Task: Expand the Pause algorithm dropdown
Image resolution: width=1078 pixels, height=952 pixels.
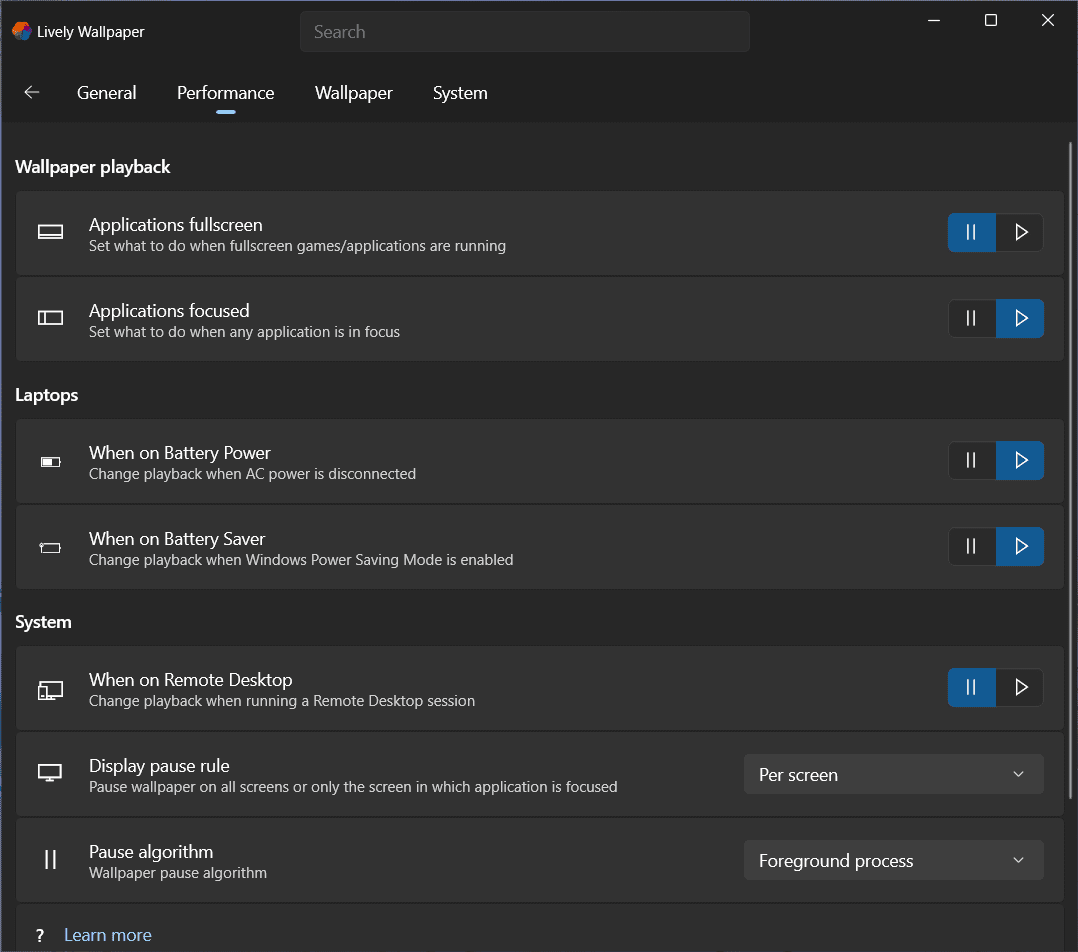Action: tap(893, 861)
